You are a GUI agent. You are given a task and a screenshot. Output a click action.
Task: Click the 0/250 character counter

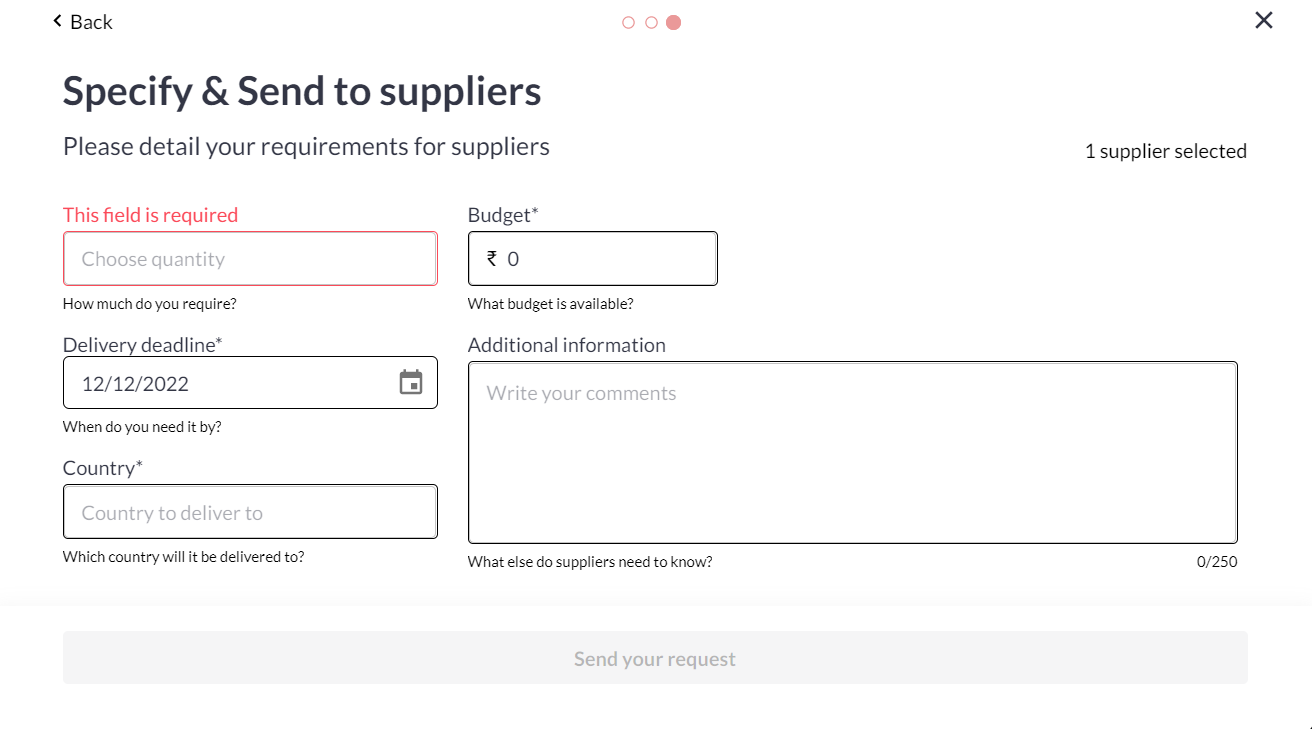[1216, 562]
